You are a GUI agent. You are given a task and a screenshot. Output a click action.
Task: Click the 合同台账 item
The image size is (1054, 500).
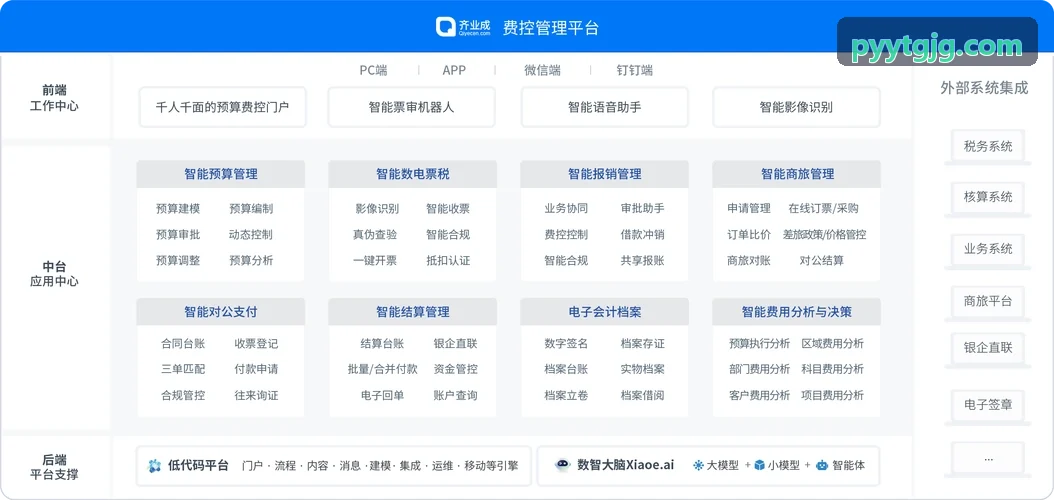pyautogui.click(x=183, y=343)
